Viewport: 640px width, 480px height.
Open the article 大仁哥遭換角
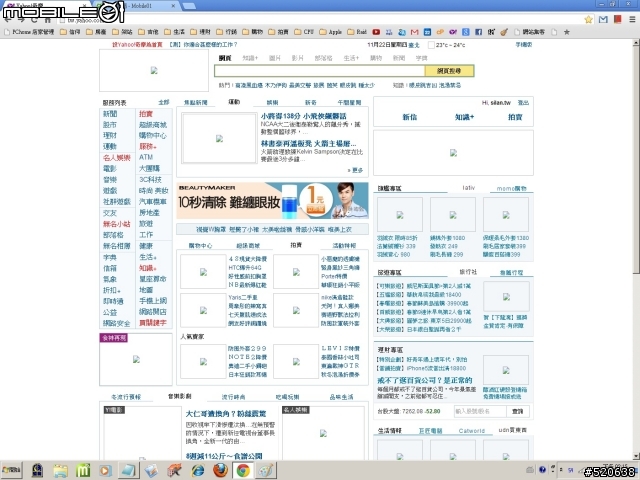[226, 413]
